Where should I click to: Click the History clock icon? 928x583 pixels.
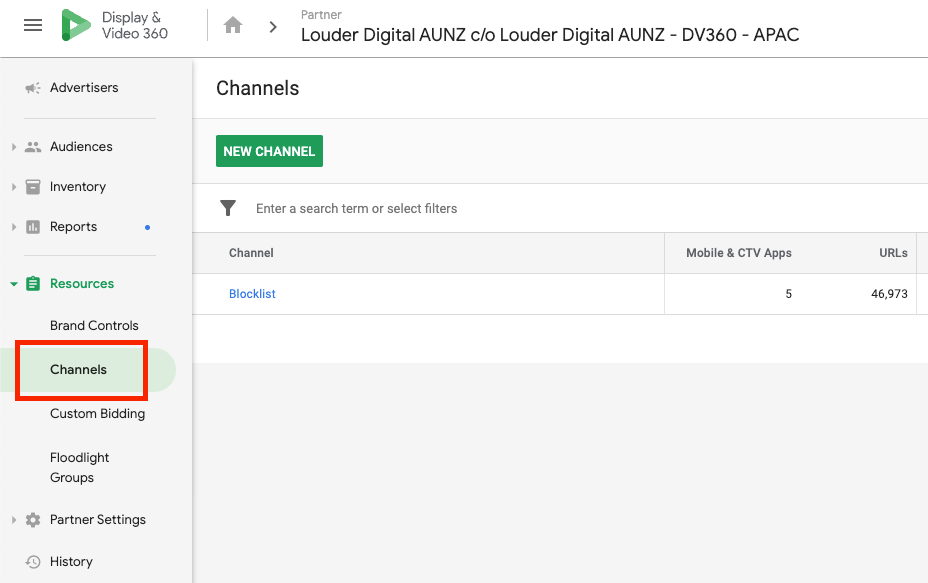coord(33,562)
